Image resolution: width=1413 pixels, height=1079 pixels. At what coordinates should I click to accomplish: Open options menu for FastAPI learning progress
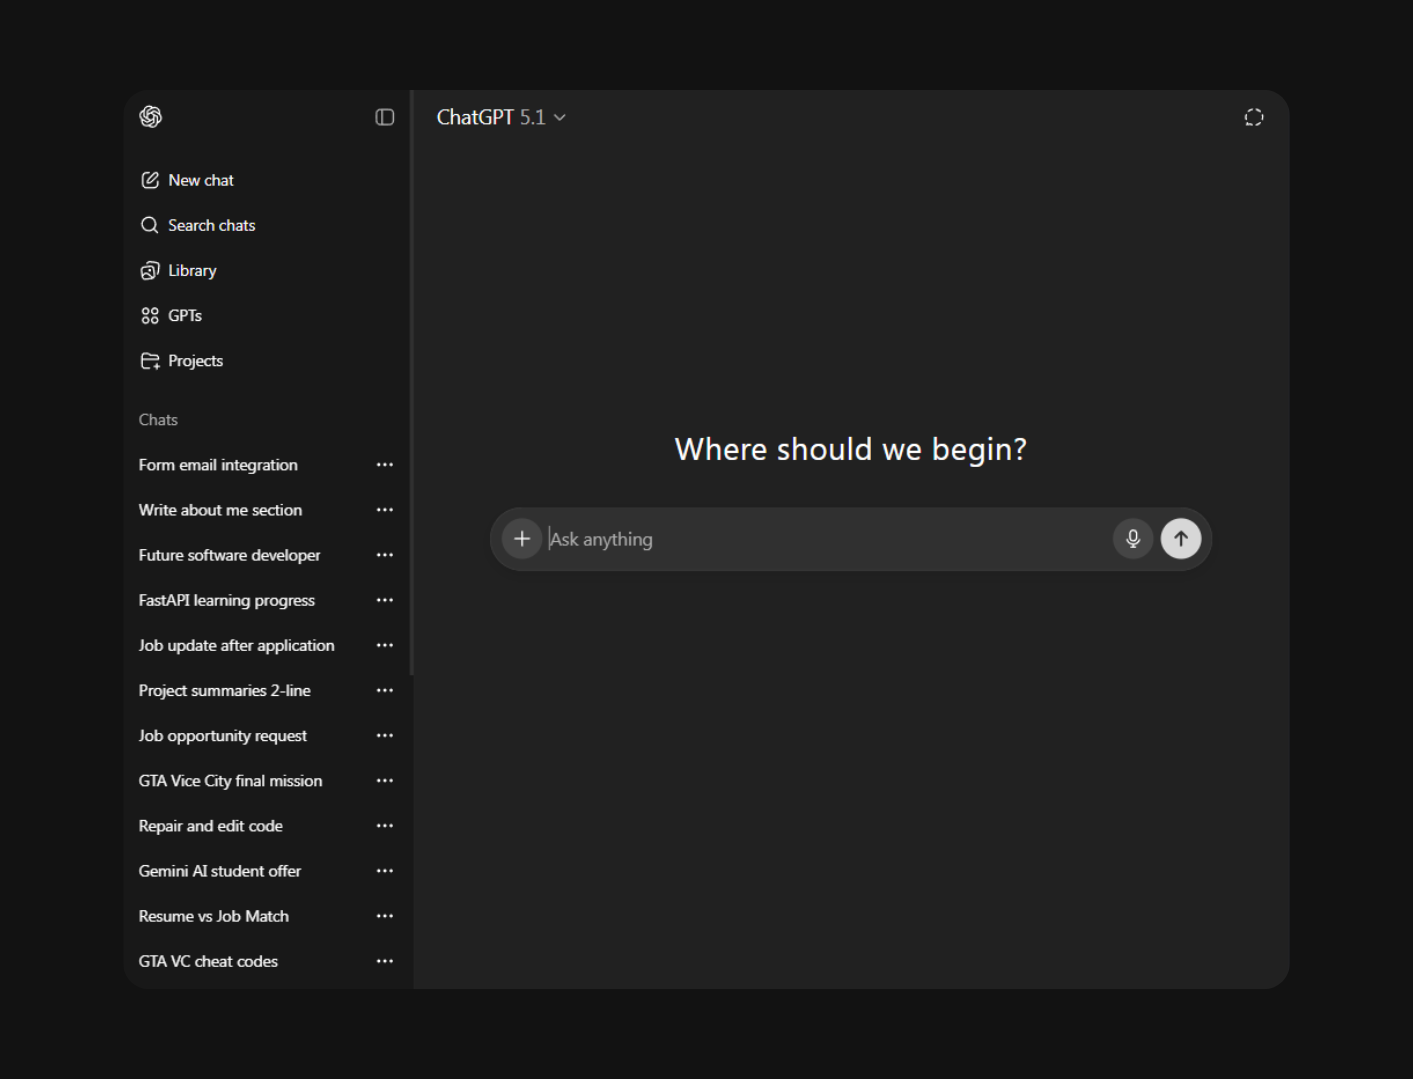(385, 600)
